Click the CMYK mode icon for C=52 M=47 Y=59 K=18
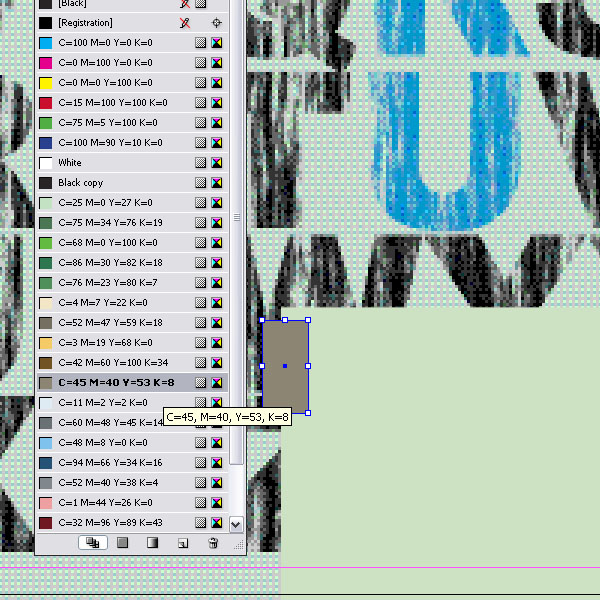 tap(217, 323)
